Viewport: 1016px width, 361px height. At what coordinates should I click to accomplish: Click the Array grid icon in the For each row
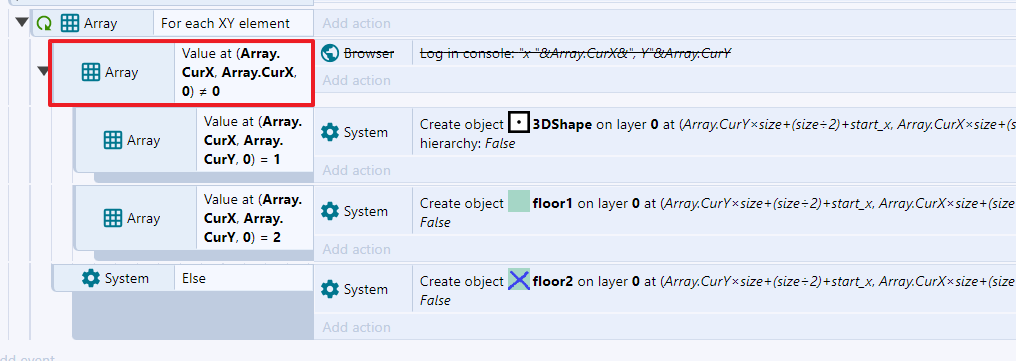coord(69,23)
